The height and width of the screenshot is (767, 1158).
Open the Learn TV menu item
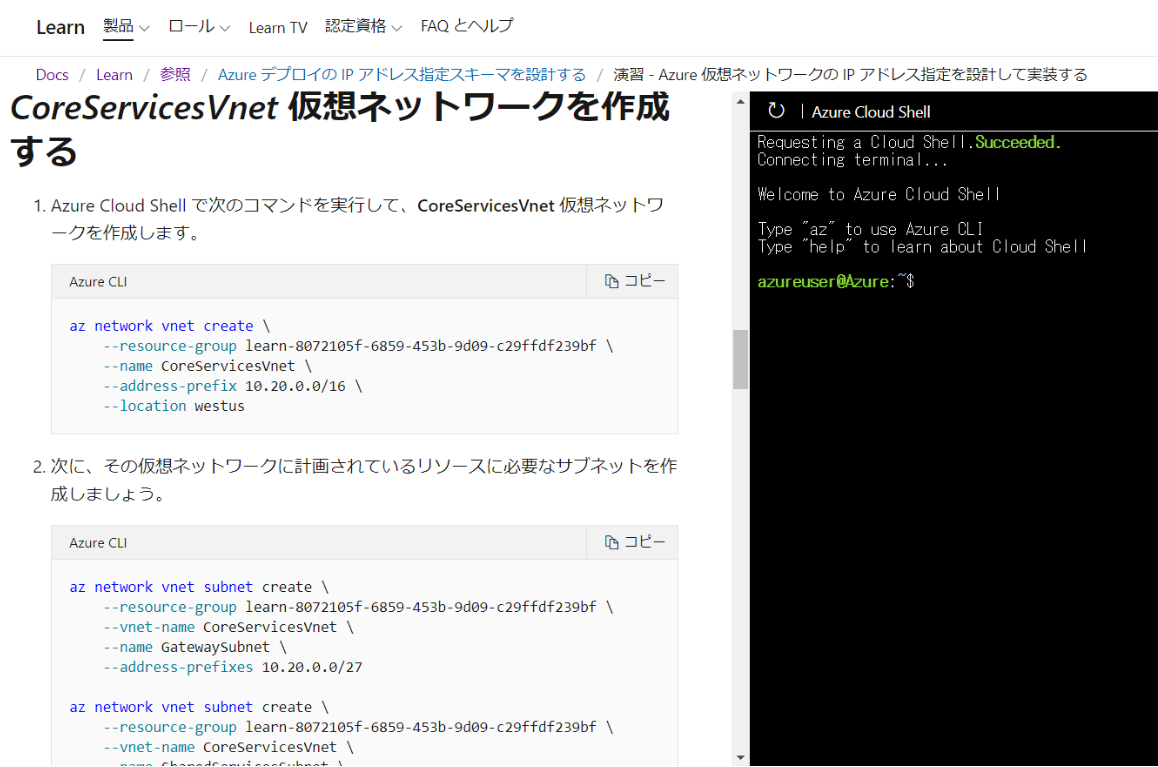coord(277,27)
